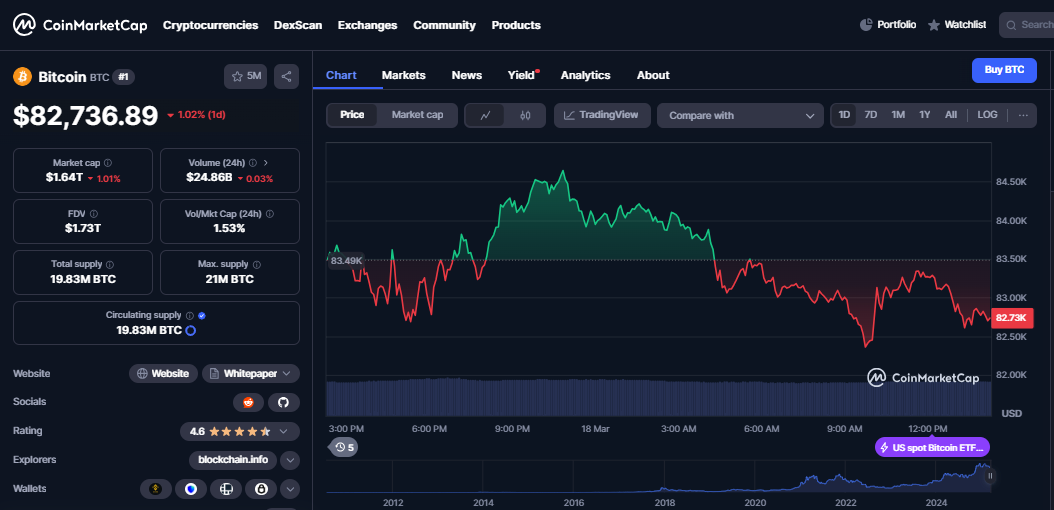Open the Compare with dropdown
This screenshot has width=1054, height=510.
[740, 115]
